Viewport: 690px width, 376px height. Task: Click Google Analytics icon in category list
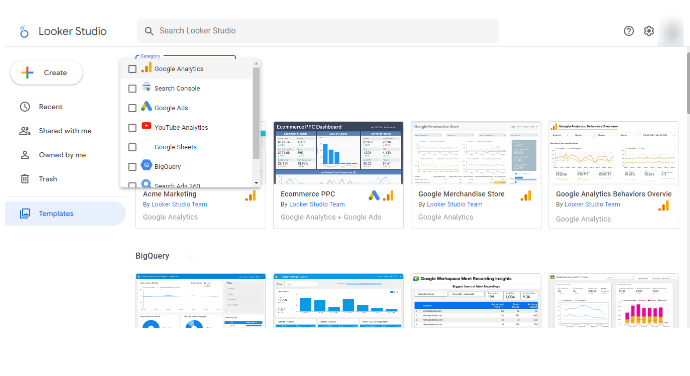pyautogui.click(x=147, y=68)
